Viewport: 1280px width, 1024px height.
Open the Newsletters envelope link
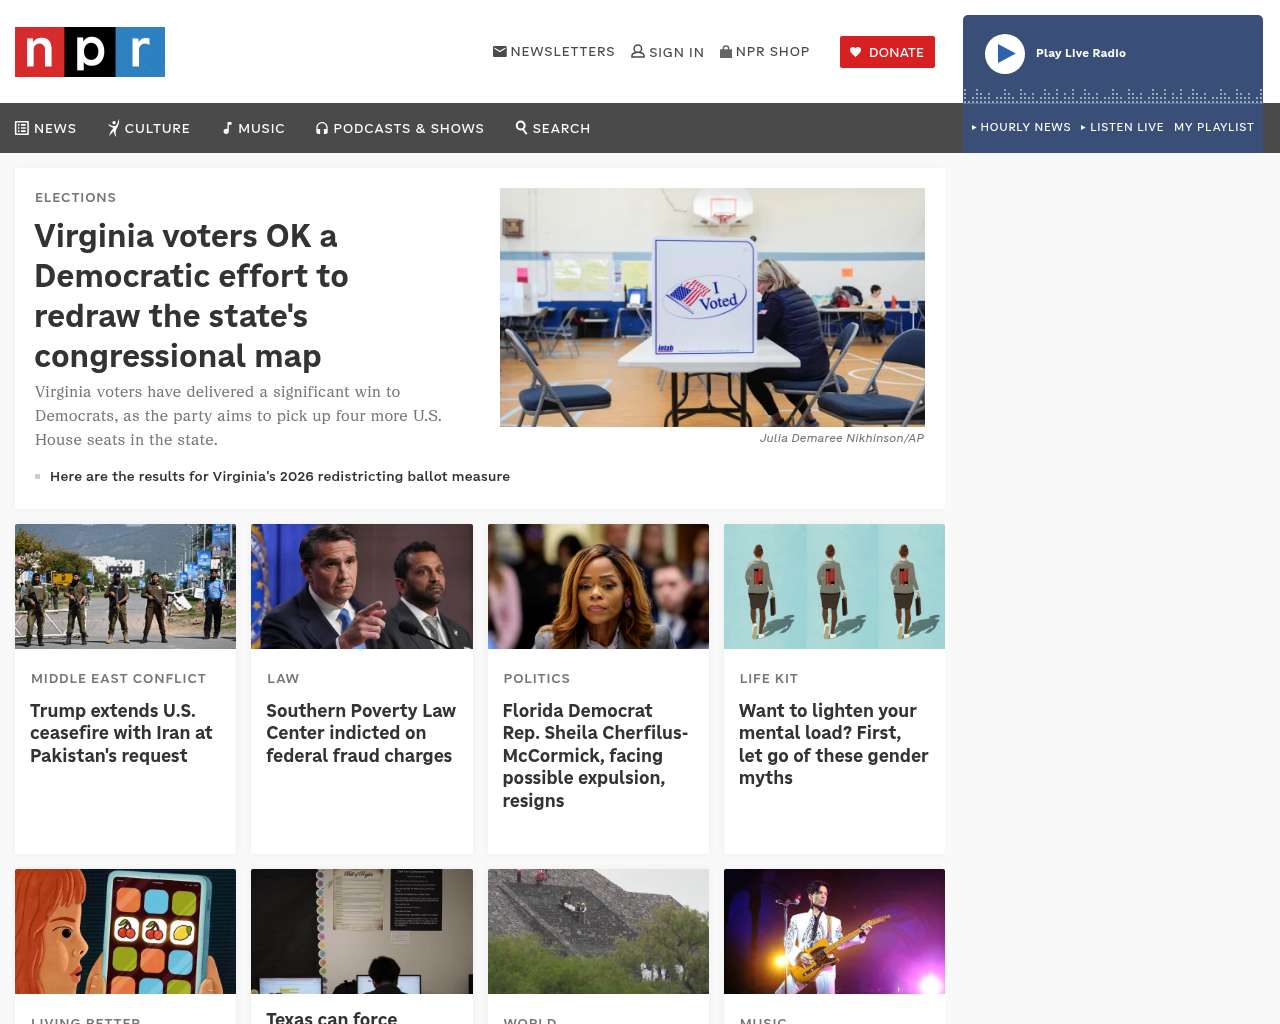pos(554,51)
